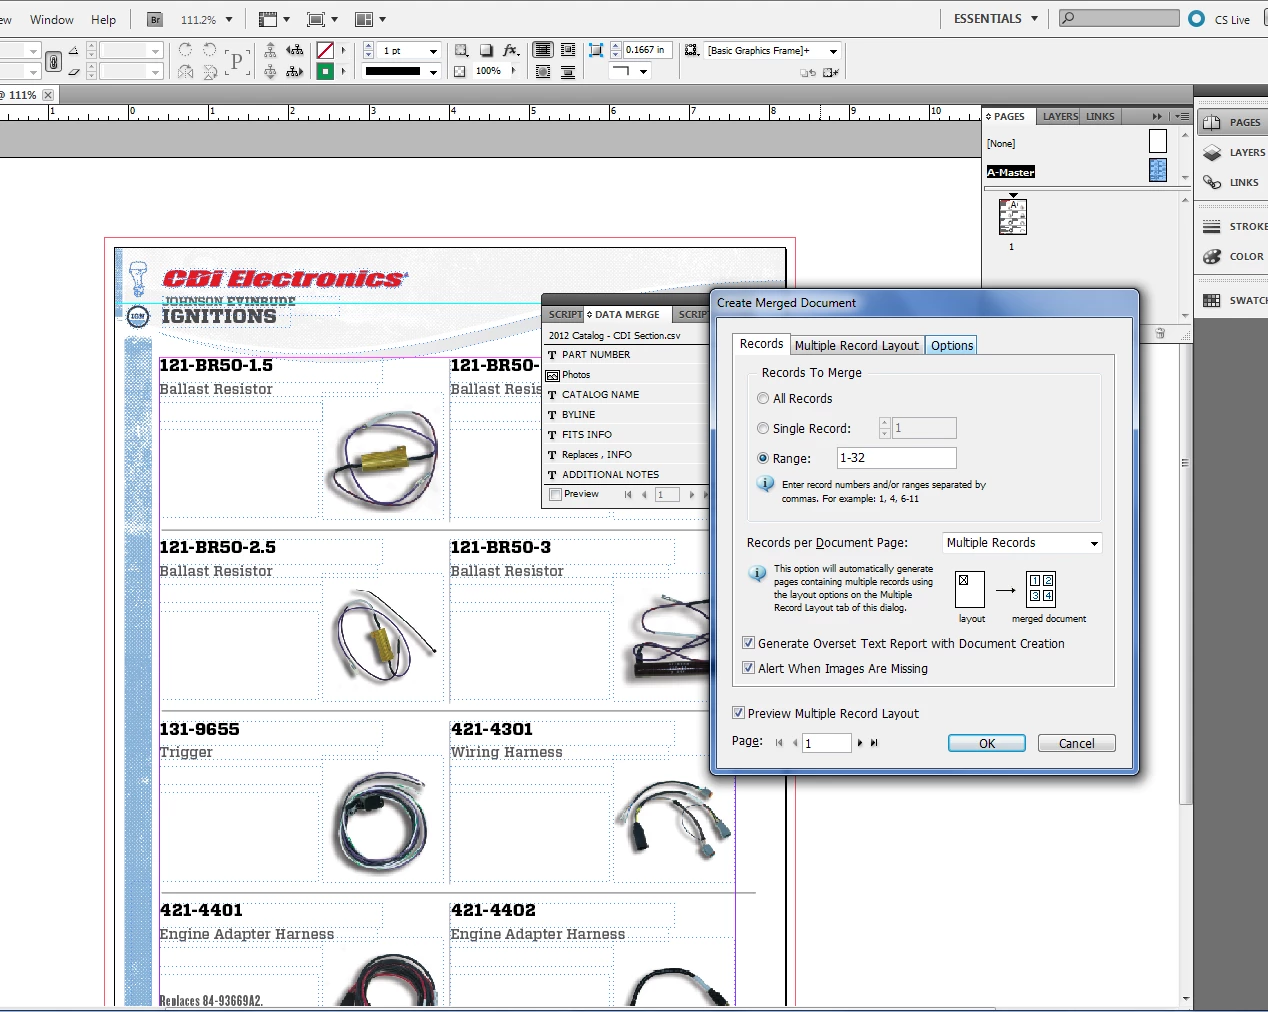The height and width of the screenshot is (1012, 1268).
Task: Click the green stroke color swatch
Action: [x=325, y=71]
